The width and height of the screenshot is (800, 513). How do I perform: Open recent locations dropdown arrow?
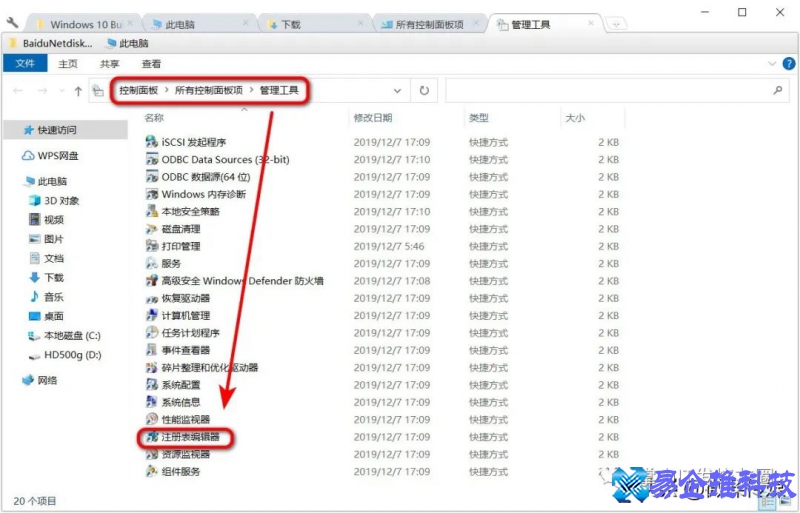pos(62,91)
